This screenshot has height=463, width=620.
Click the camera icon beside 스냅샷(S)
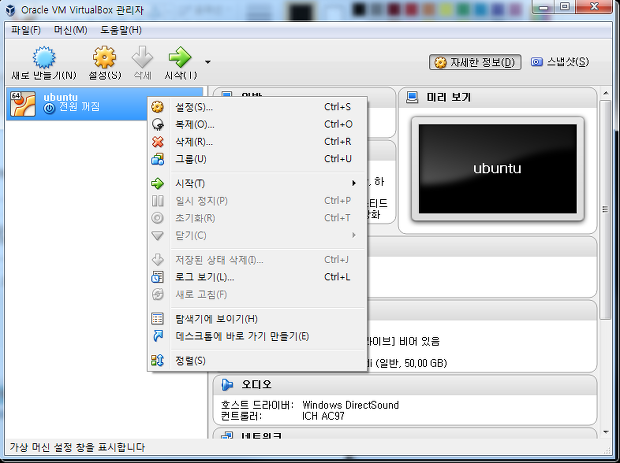537,62
